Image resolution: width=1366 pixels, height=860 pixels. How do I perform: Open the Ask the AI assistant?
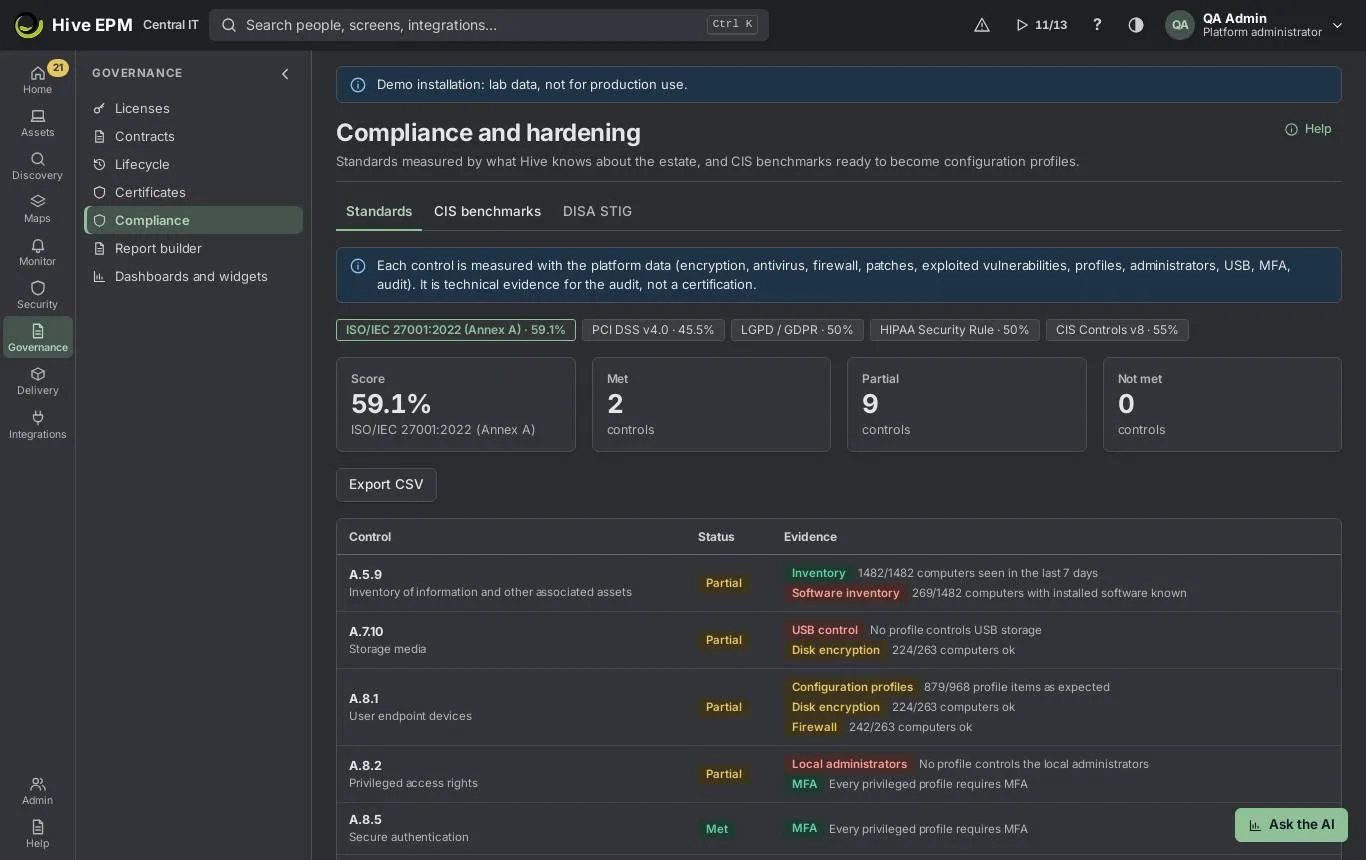[x=1291, y=825]
